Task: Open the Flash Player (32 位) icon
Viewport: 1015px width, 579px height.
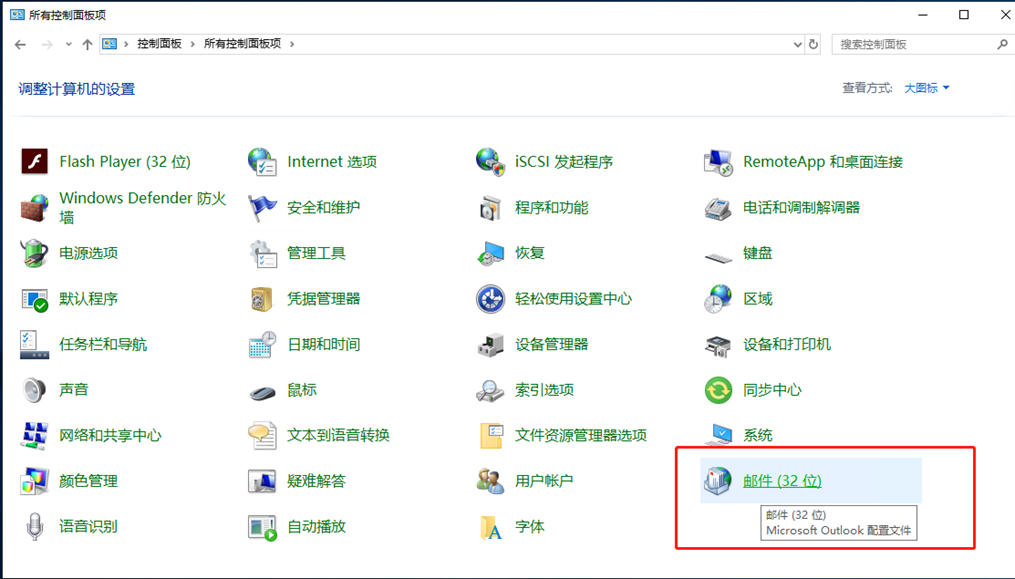Action: (35, 162)
